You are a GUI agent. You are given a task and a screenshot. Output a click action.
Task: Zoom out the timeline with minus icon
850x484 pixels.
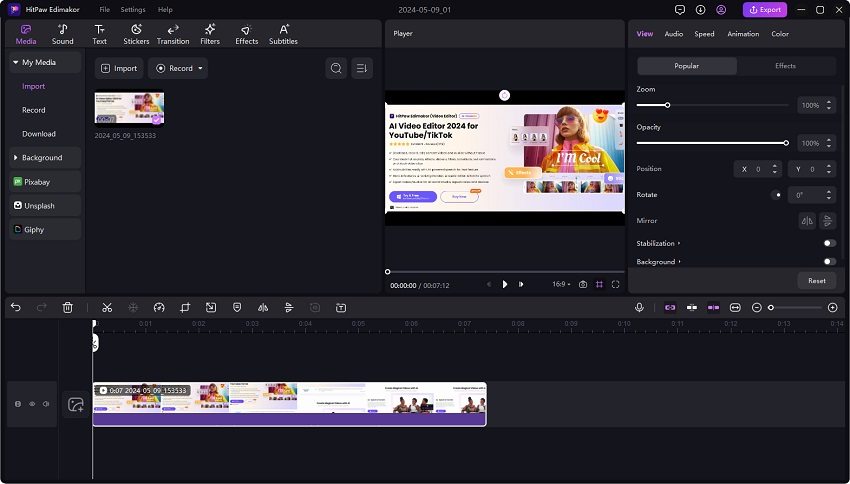pyautogui.click(x=757, y=308)
